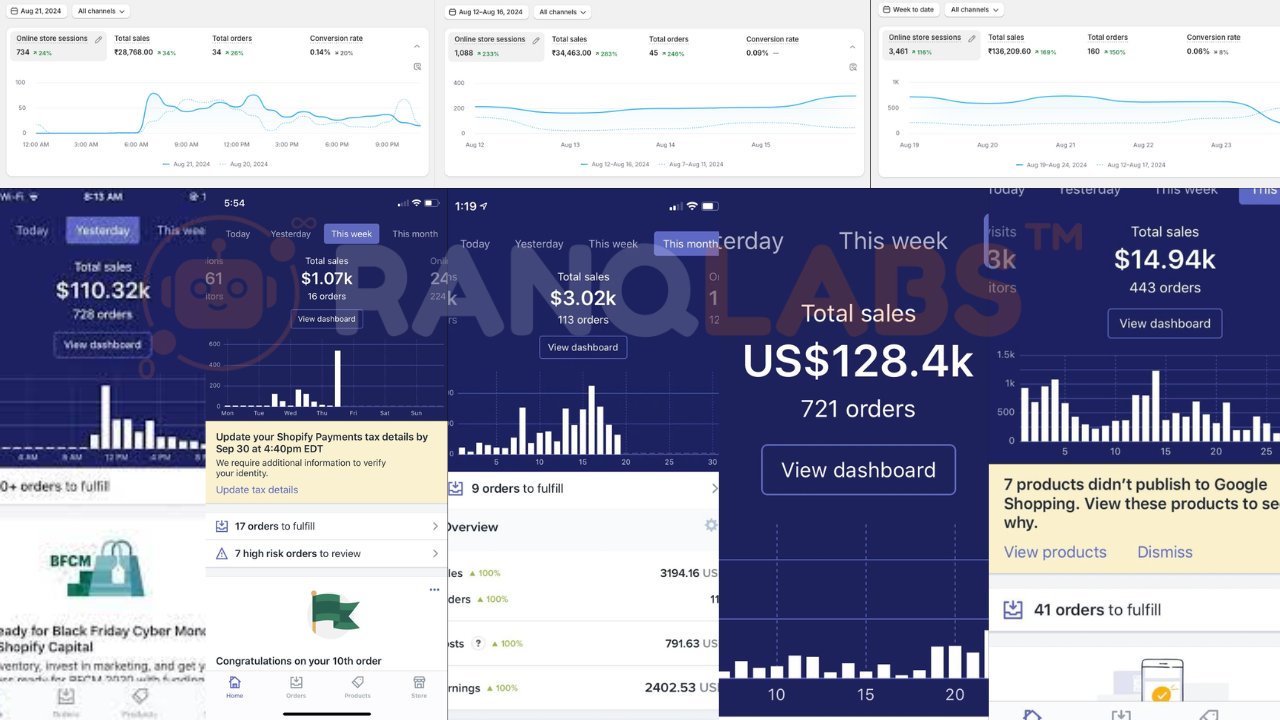The width and height of the screenshot is (1280, 720).
Task: Click pencil edit icon beside ₹28,768.00 sessions card
Action: 98,40
